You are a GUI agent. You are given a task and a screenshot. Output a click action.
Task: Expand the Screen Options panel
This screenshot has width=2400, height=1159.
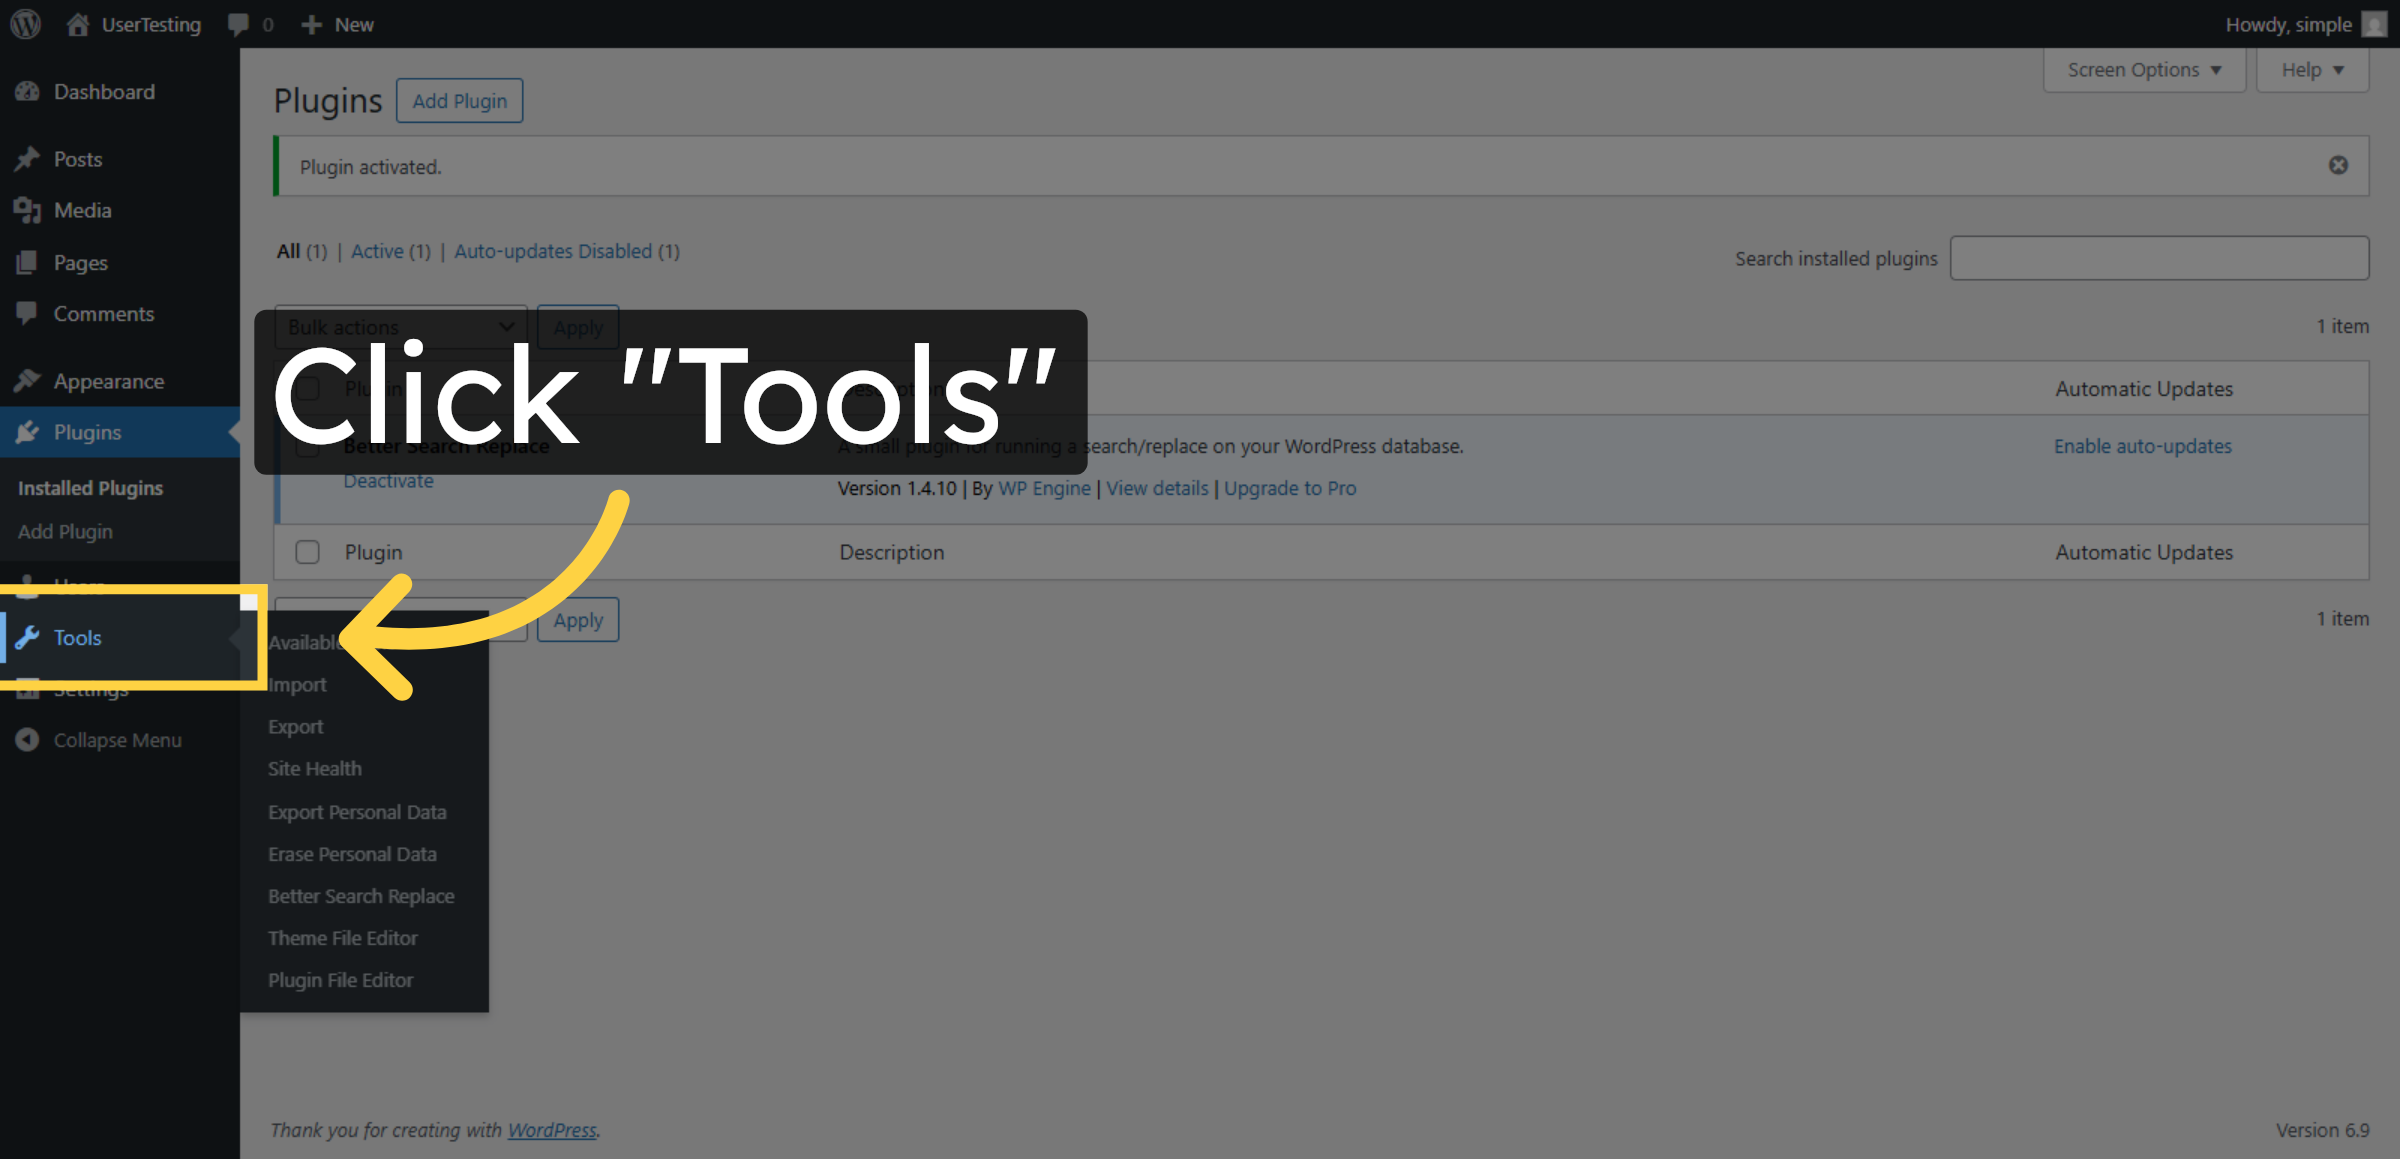[2143, 69]
